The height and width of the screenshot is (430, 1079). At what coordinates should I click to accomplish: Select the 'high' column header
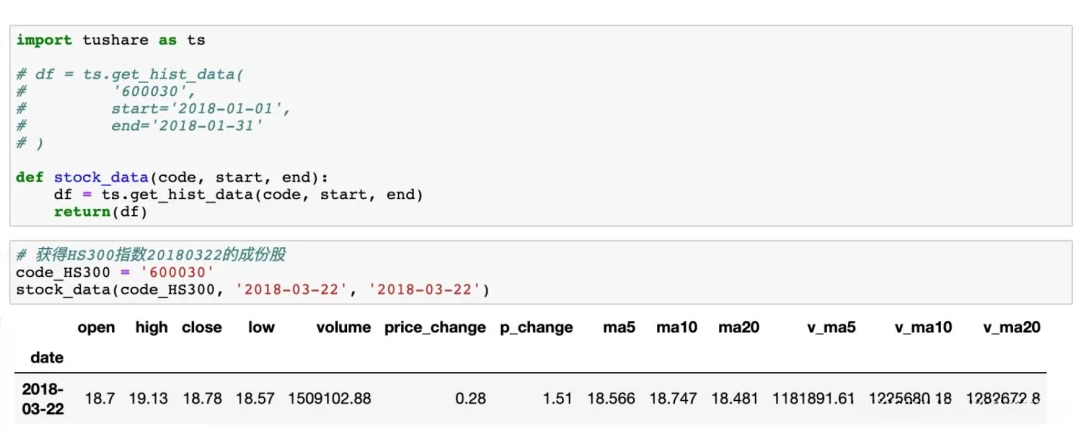[x=151, y=327]
